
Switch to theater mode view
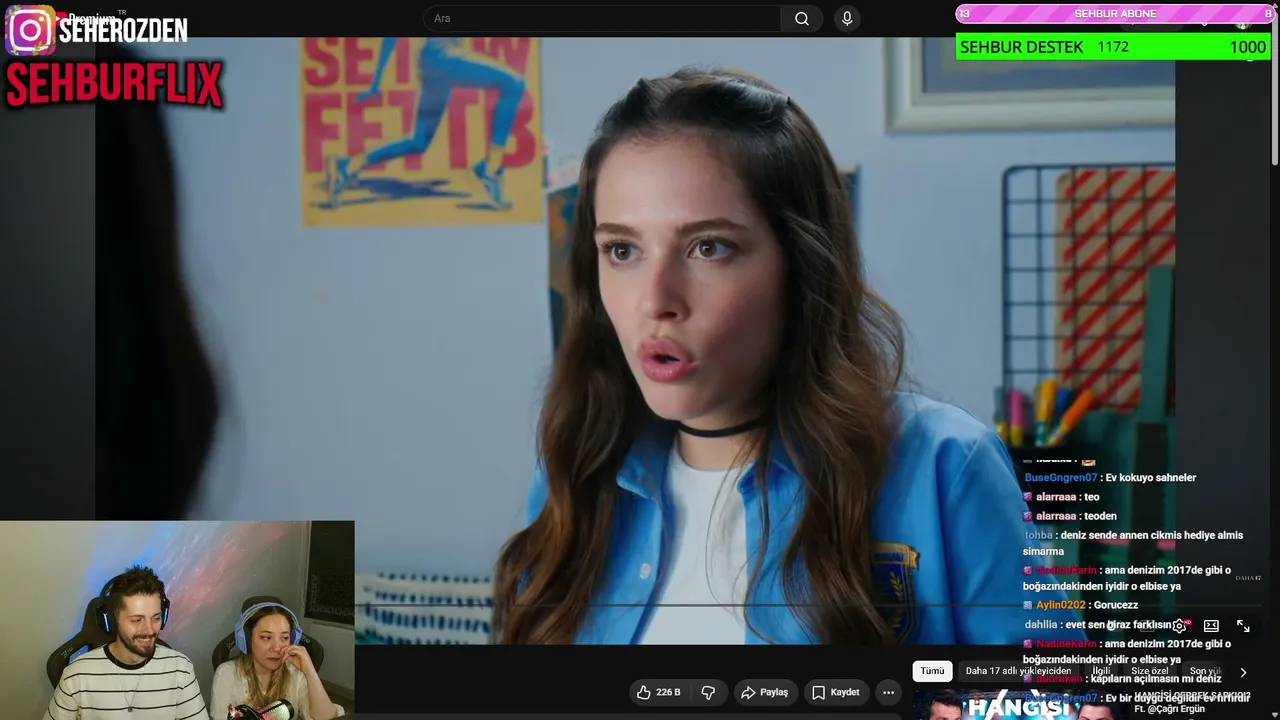pyautogui.click(x=1211, y=626)
